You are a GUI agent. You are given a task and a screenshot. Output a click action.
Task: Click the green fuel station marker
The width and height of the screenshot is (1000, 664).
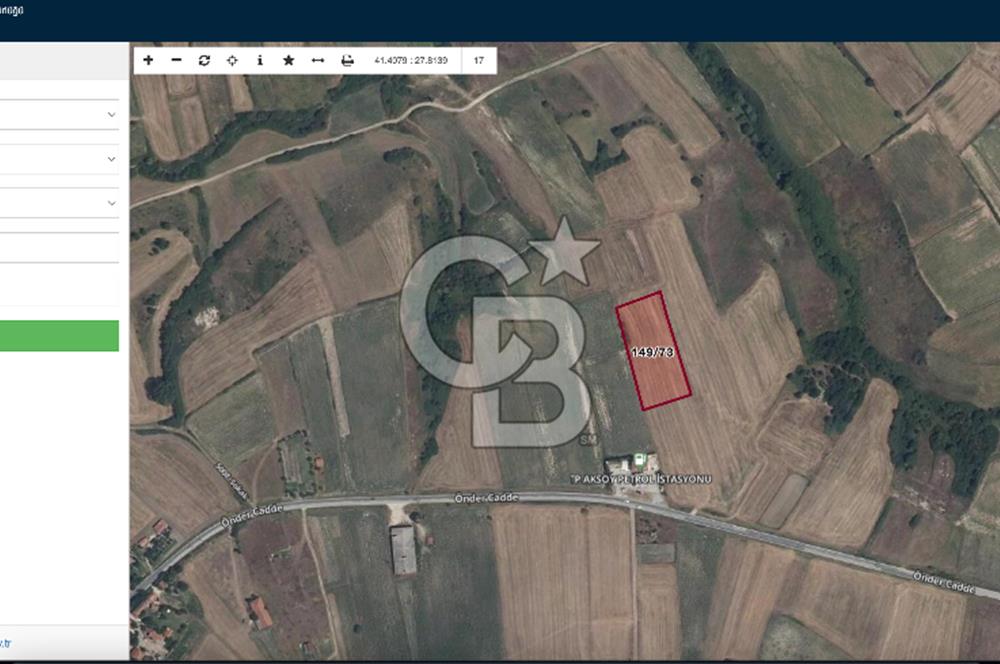click(x=639, y=462)
